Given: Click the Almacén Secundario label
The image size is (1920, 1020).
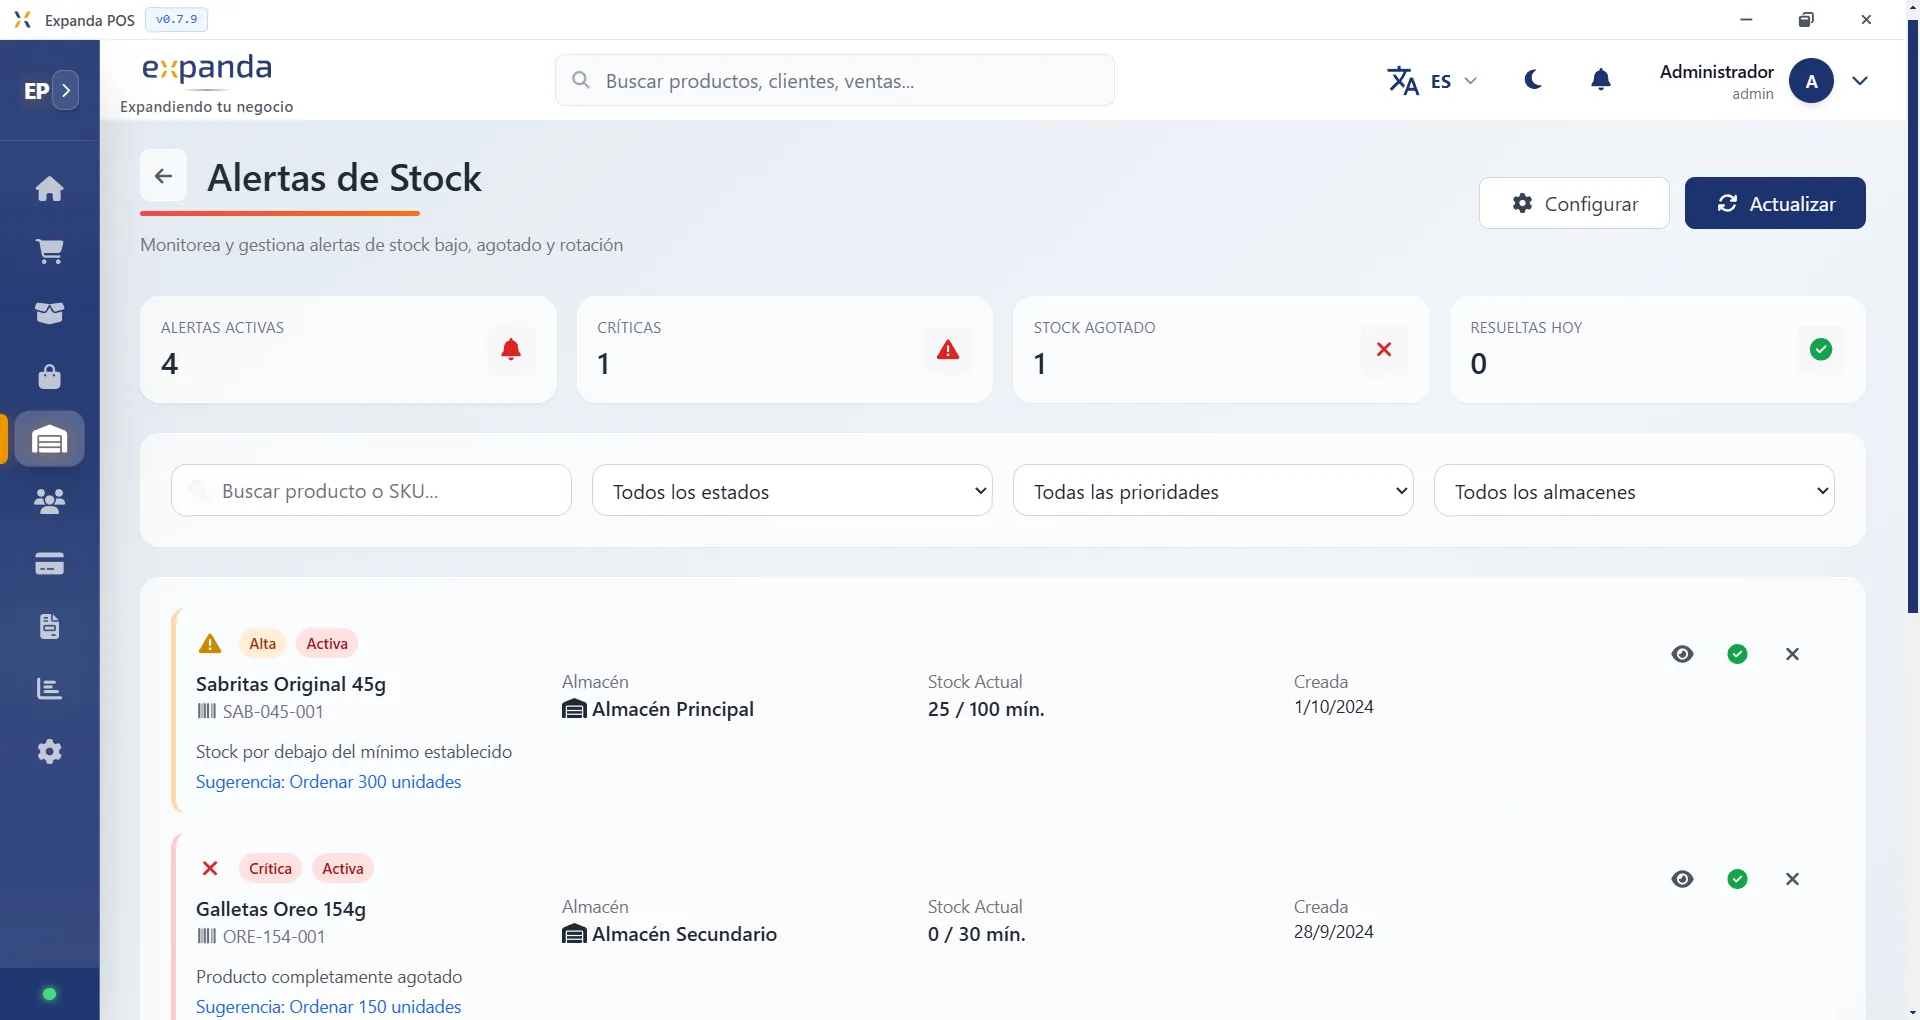Looking at the screenshot, I should coord(684,934).
